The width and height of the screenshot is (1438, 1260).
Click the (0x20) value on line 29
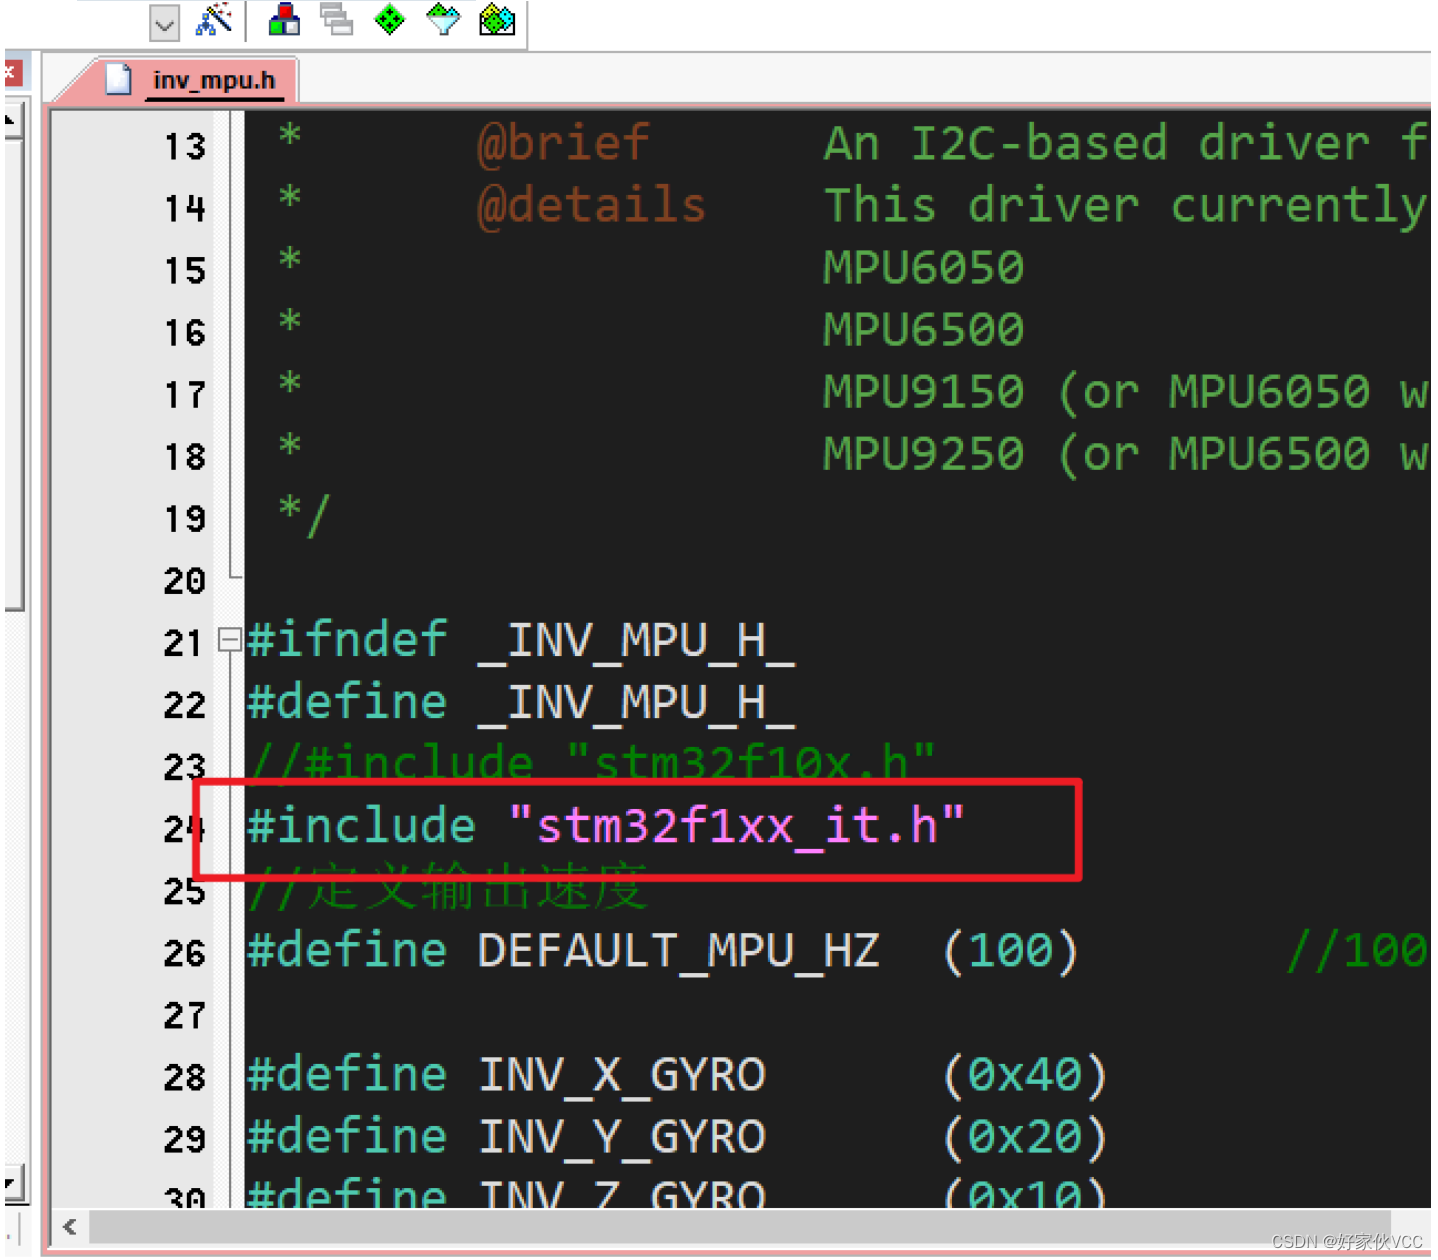(x=1024, y=1137)
